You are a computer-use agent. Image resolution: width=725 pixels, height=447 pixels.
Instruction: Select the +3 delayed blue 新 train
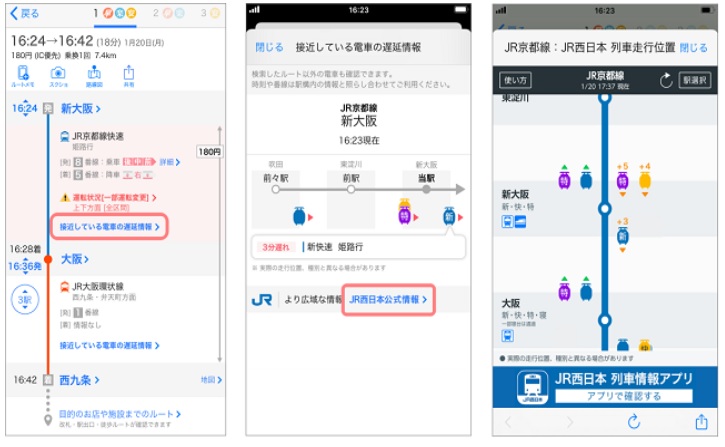point(623,236)
